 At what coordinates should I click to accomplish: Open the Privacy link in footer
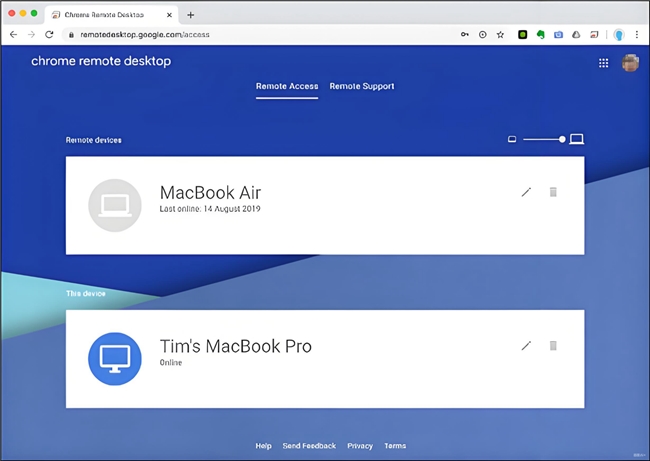pyautogui.click(x=360, y=446)
